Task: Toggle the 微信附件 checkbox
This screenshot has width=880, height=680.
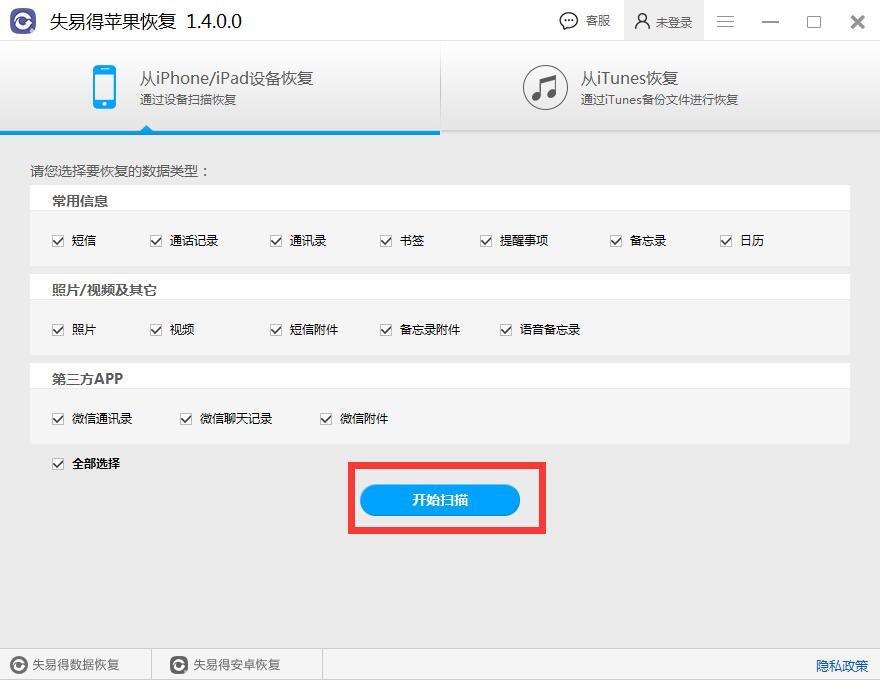Action: [326, 419]
